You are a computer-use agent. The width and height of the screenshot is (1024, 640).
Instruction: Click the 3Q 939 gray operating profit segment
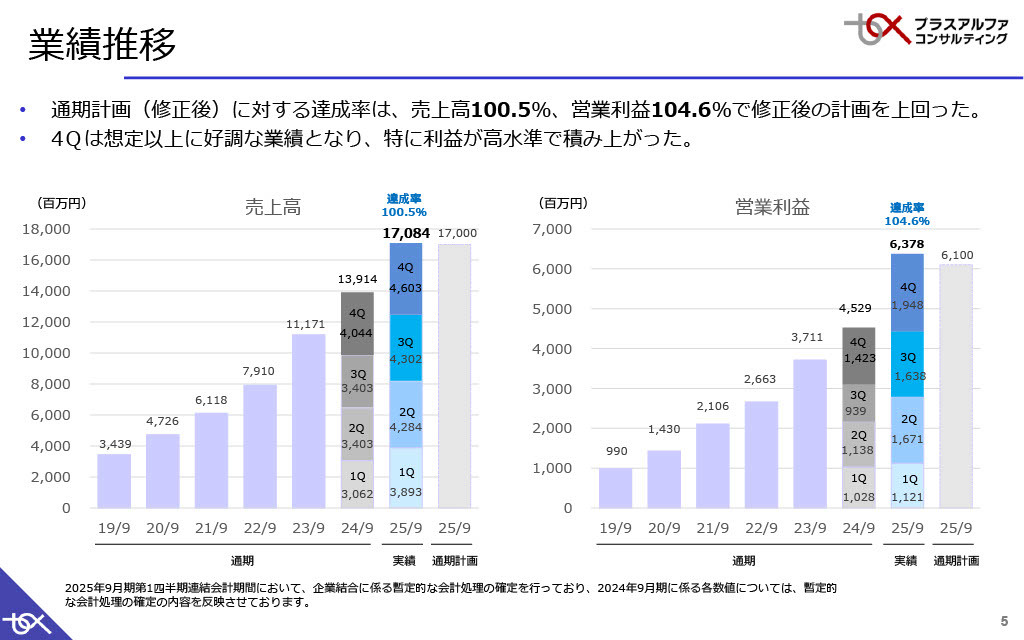click(858, 403)
